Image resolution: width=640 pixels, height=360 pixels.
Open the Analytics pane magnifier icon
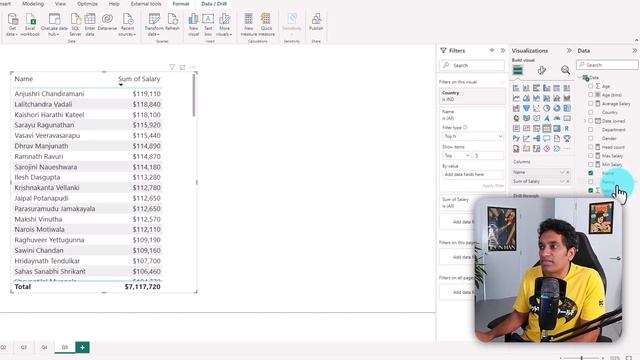pos(565,70)
